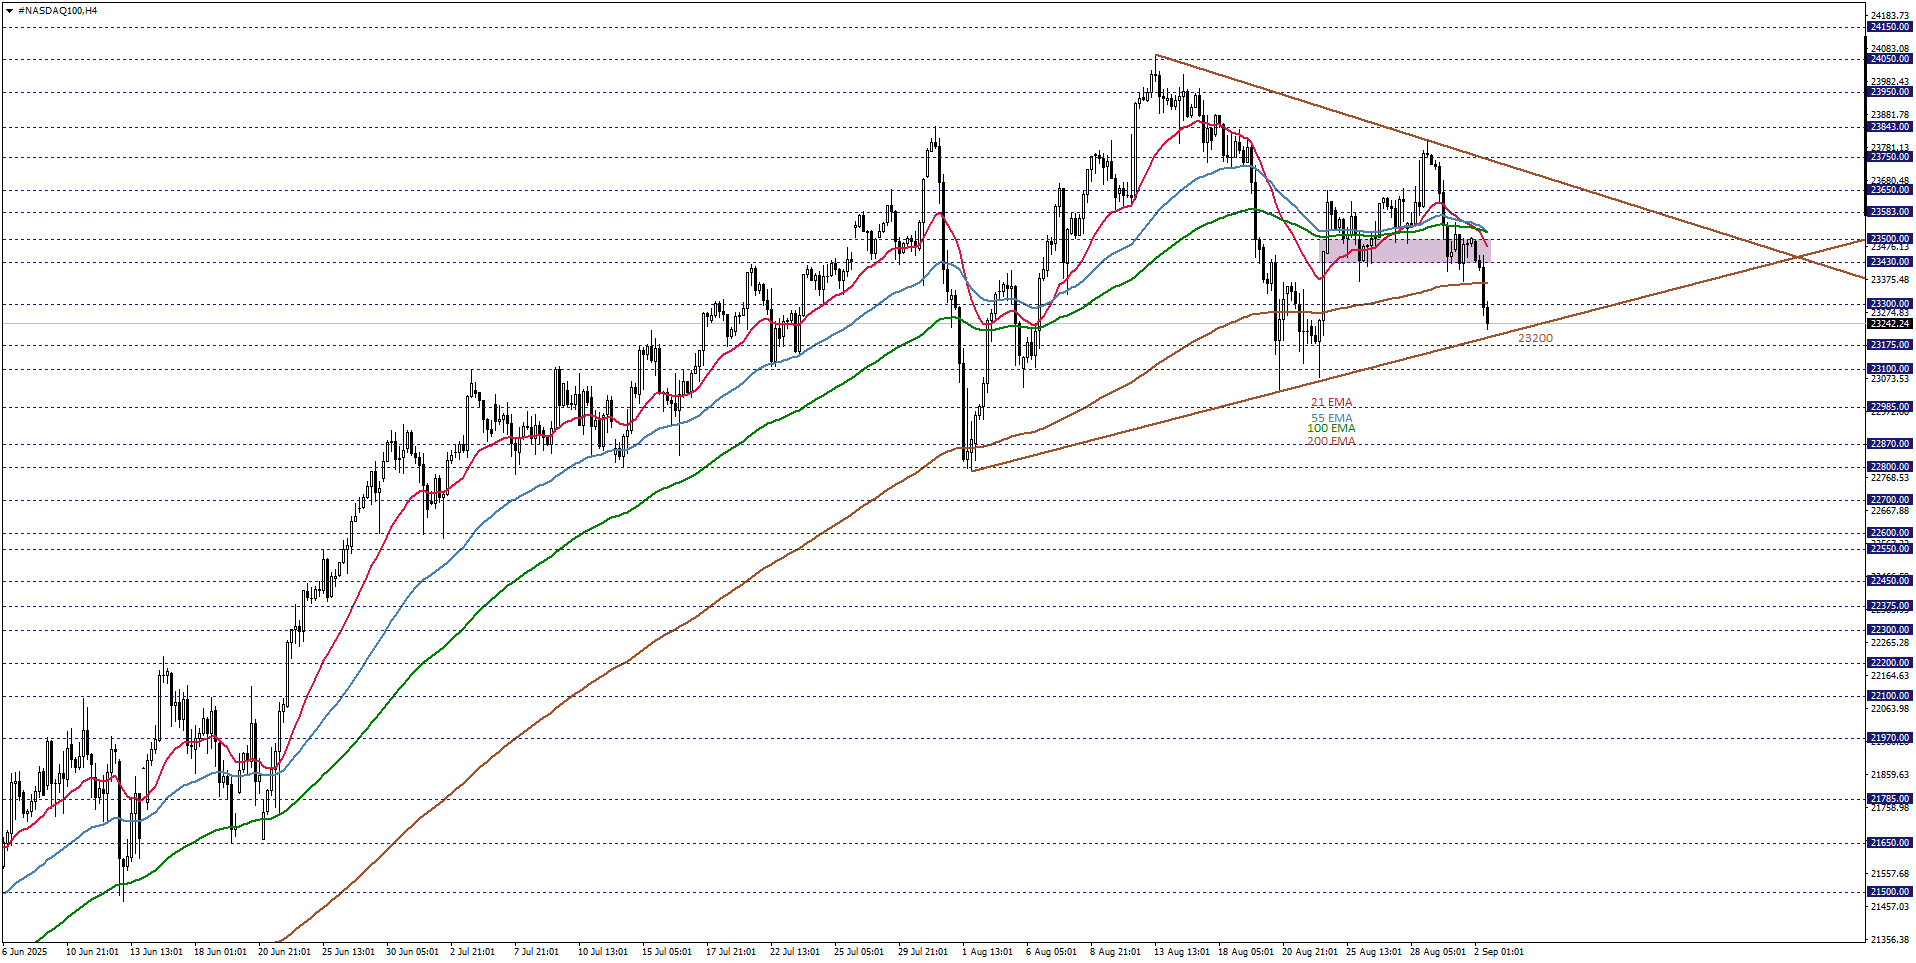Image resolution: width=1916 pixels, height=963 pixels.
Task: Select the 200 EMA label
Action: (x=1331, y=441)
